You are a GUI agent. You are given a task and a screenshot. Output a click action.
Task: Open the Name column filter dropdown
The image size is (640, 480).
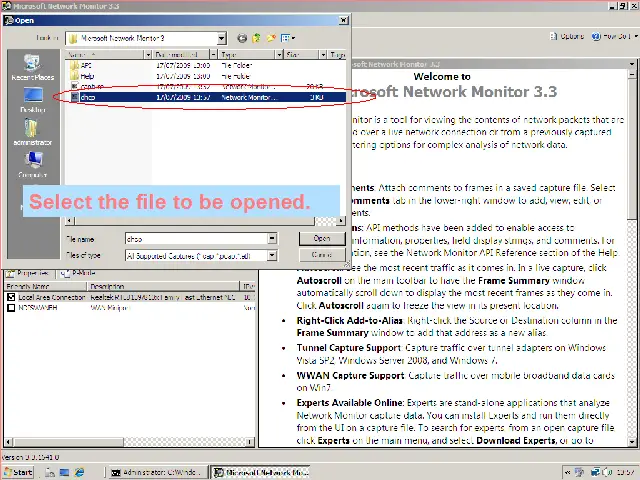pyautogui.click(x=148, y=54)
